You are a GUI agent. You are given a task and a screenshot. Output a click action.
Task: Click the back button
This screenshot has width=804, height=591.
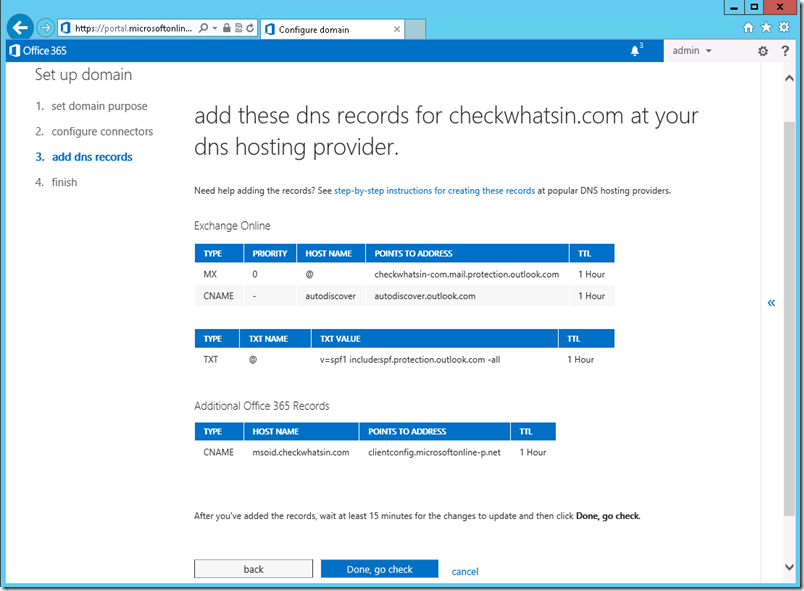coord(253,569)
